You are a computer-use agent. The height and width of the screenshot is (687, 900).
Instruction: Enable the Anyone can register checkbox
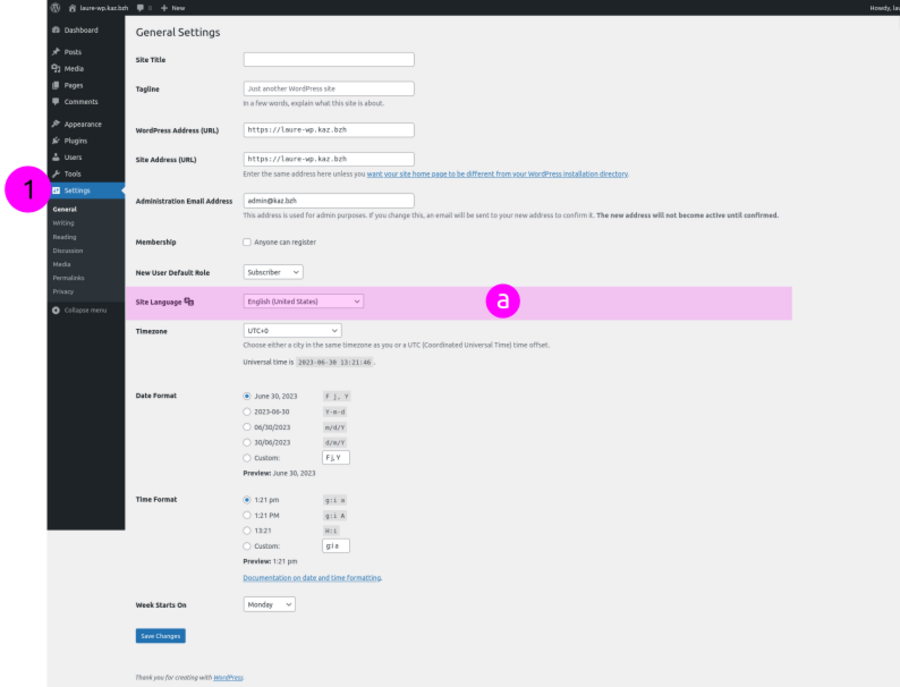[245, 241]
